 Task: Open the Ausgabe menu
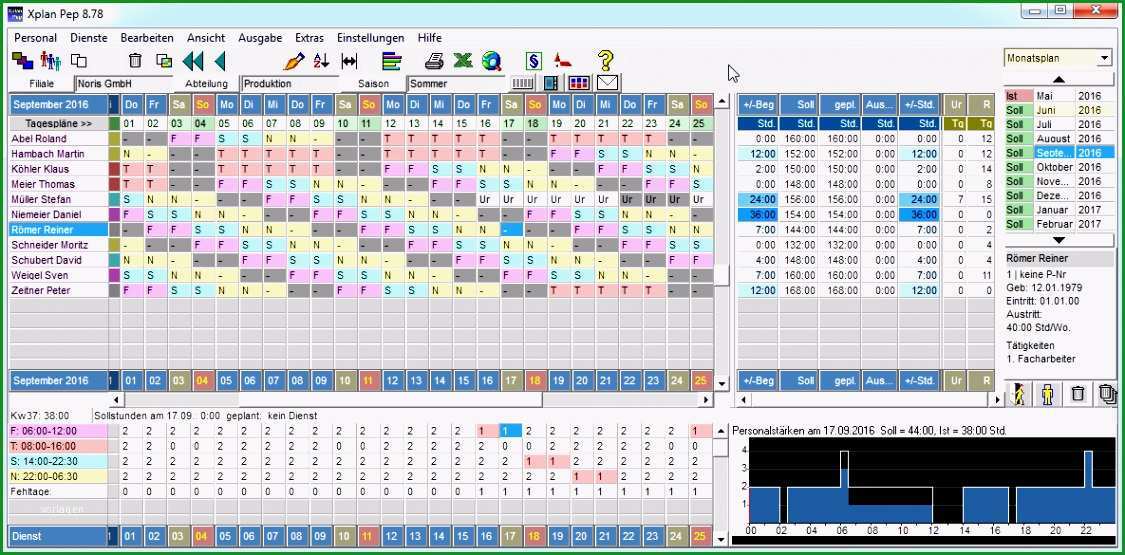[x=260, y=38]
